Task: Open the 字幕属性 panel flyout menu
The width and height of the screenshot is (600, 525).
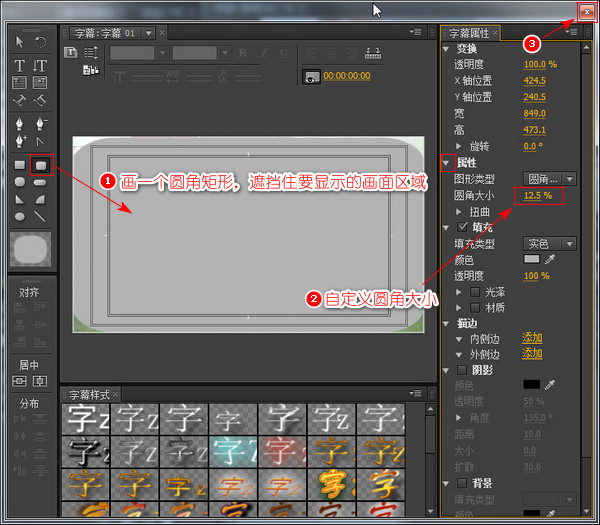Action: pos(572,32)
